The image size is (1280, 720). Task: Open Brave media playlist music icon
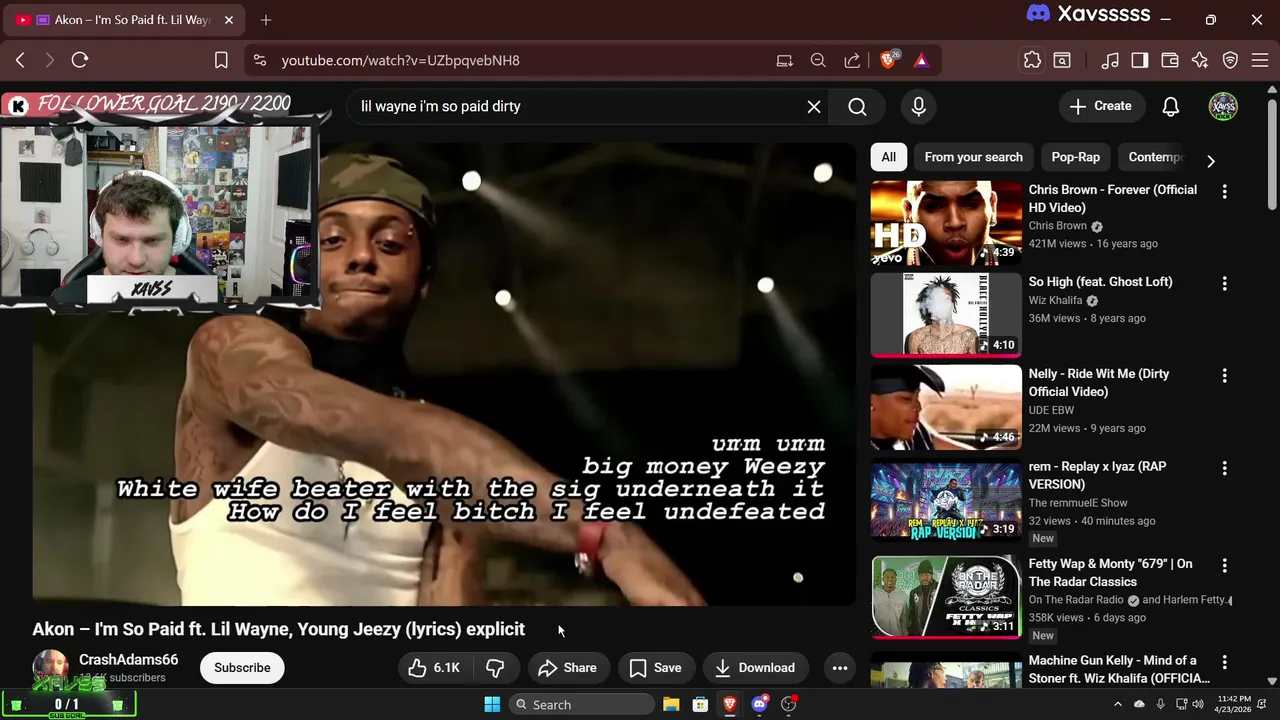point(1110,60)
